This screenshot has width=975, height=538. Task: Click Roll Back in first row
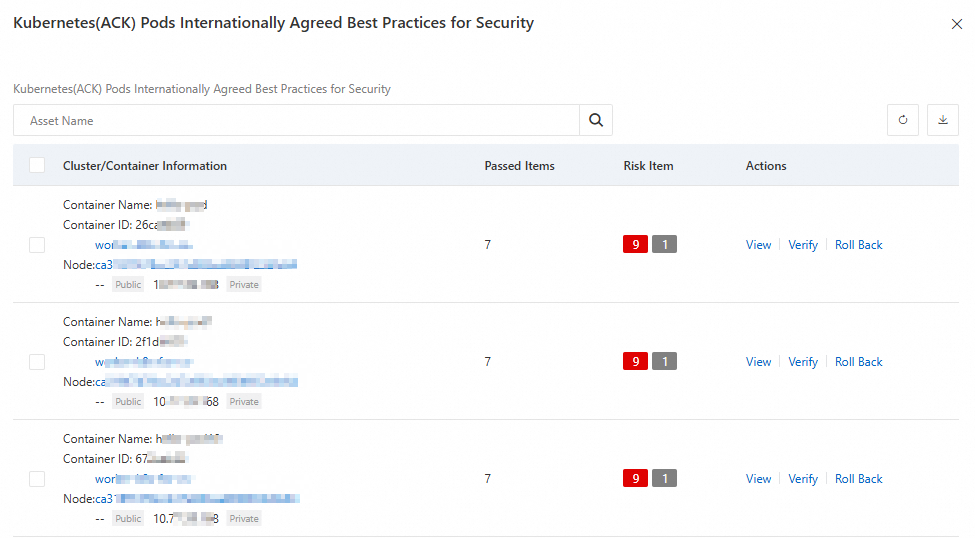859,245
